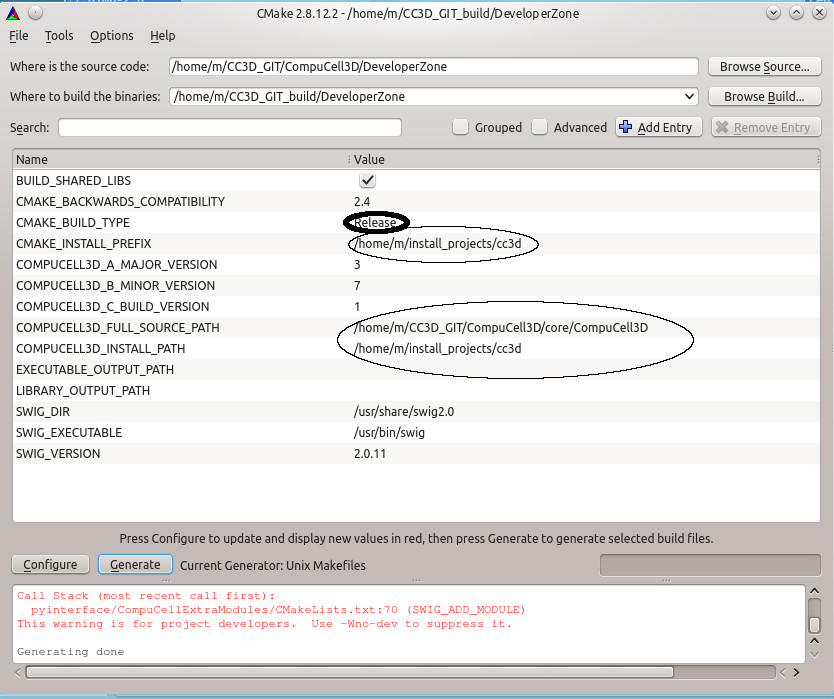Expand the build binaries path dropdown
This screenshot has height=699, width=834.
click(x=688, y=97)
